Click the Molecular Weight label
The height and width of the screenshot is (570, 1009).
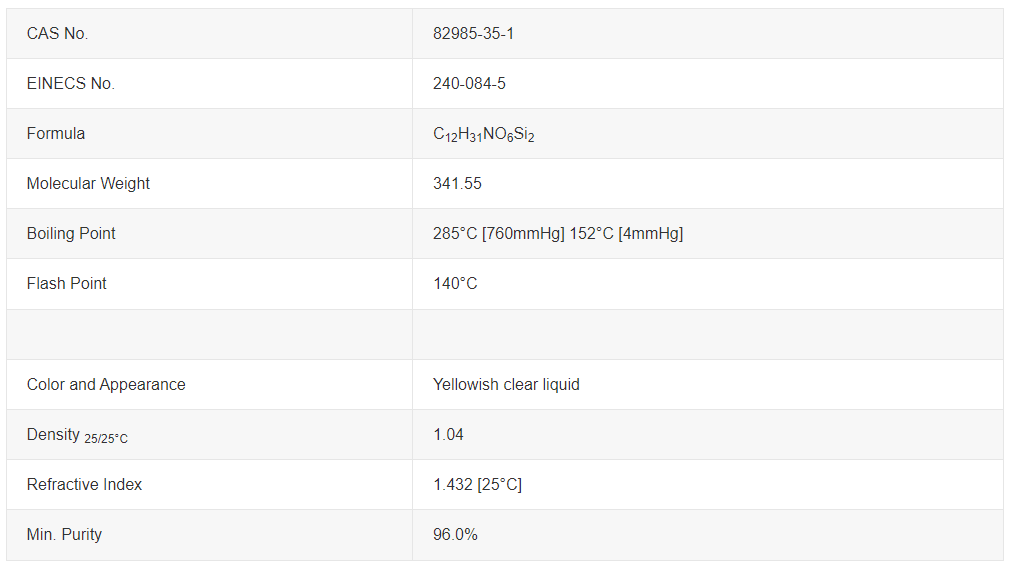88,183
